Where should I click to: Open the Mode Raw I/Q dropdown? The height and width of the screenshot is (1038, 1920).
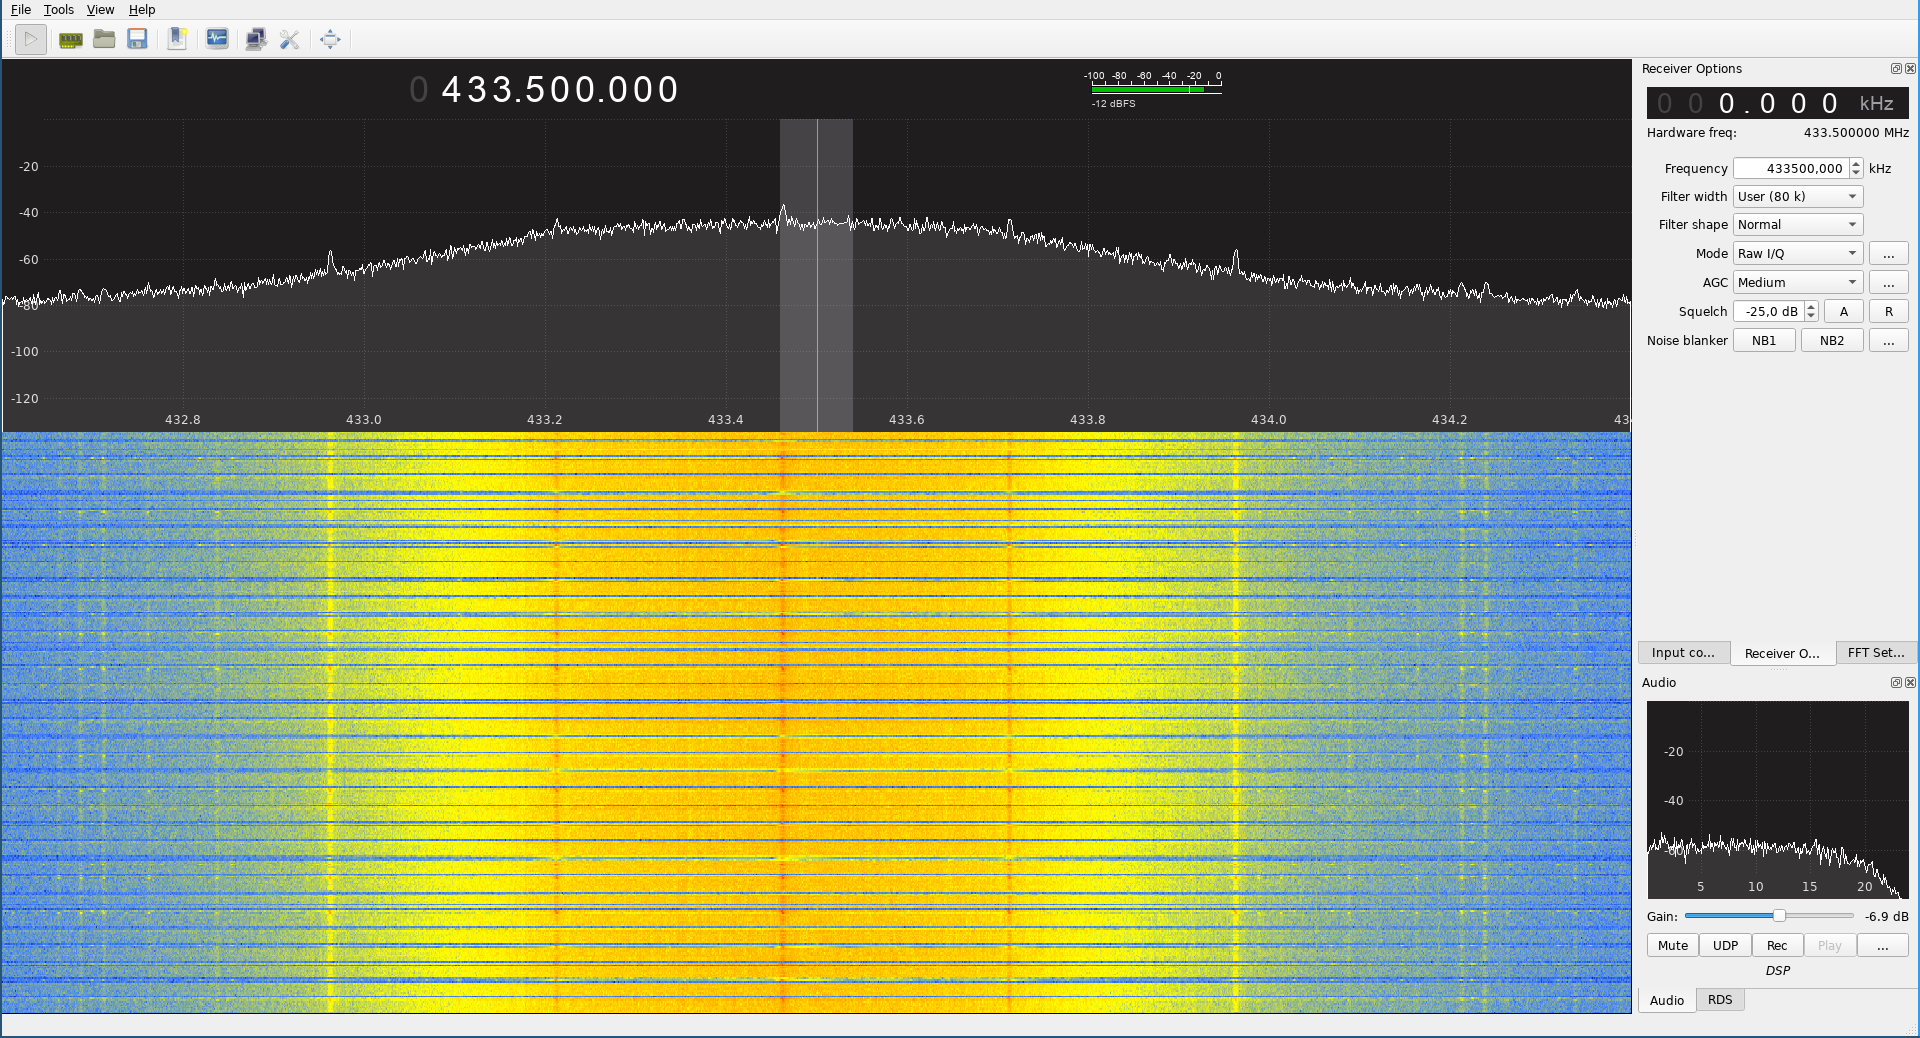click(1798, 254)
